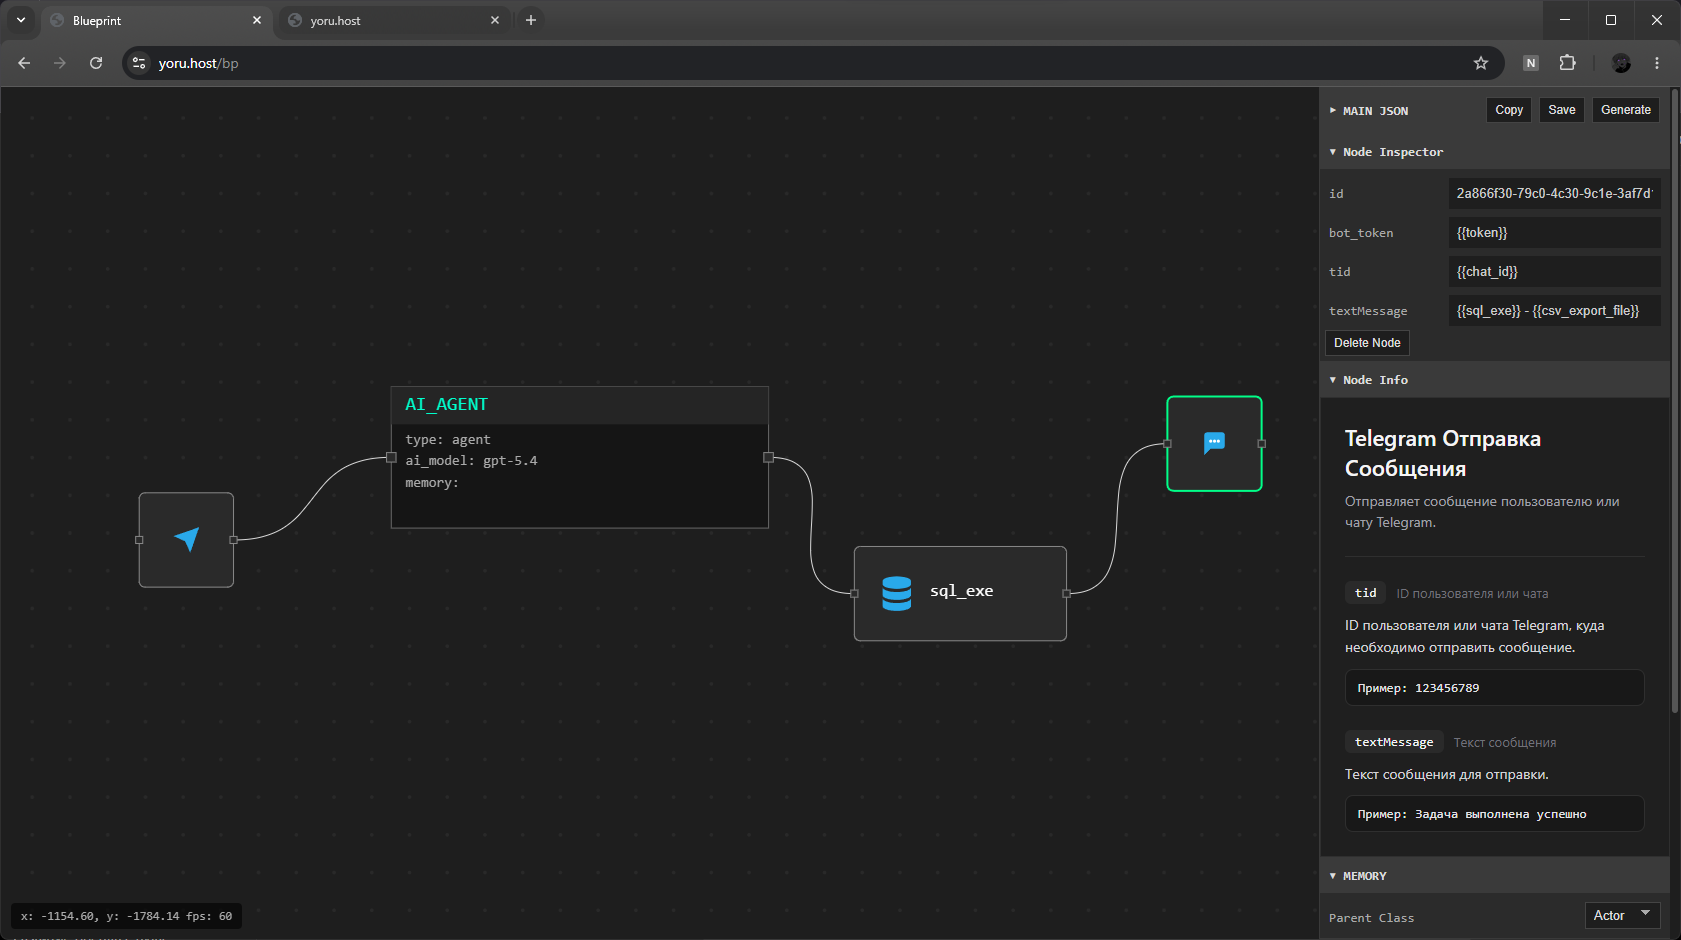Image resolution: width=1681 pixels, height=940 pixels.
Task: Click the sql_exe node input port
Action: click(x=854, y=593)
